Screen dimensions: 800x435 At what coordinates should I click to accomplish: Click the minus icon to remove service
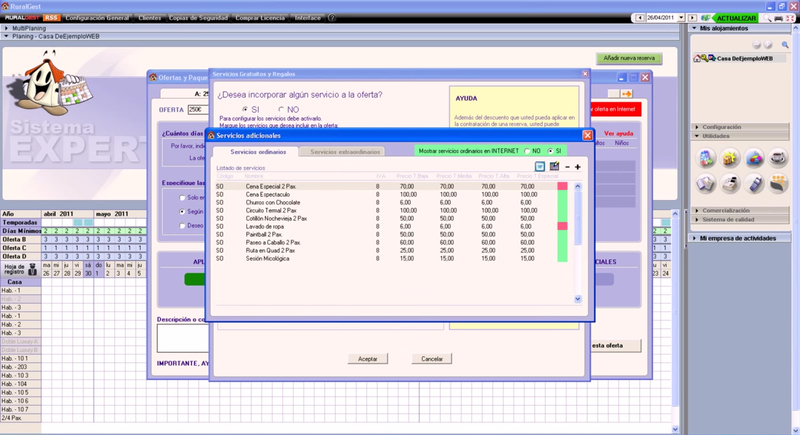[x=566, y=166]
